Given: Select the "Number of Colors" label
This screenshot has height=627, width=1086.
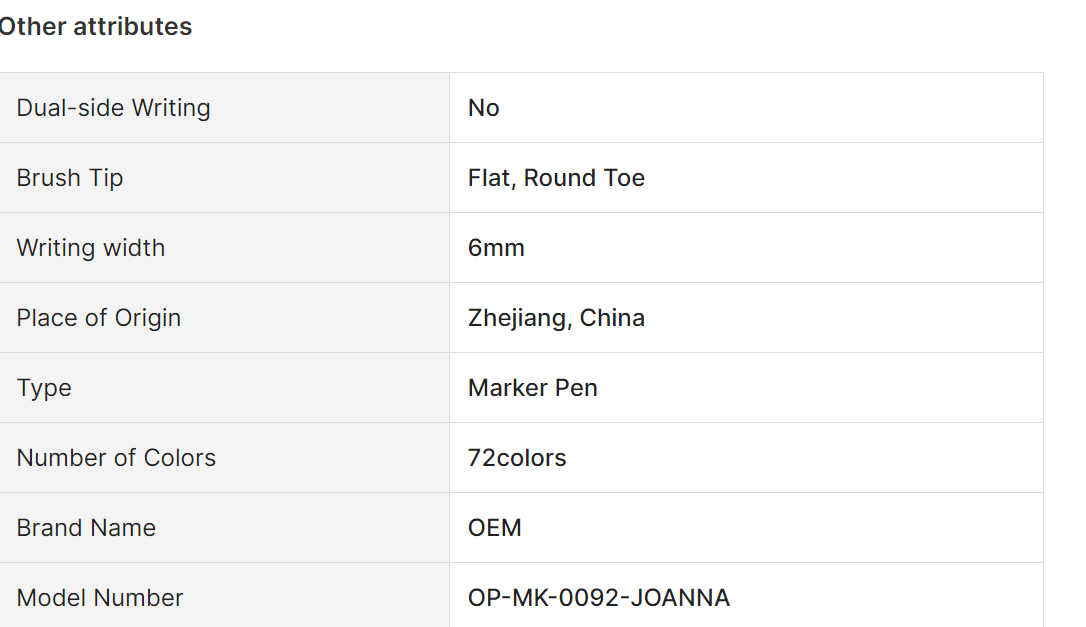Looking at the screenshot, I should click(116, 458).
